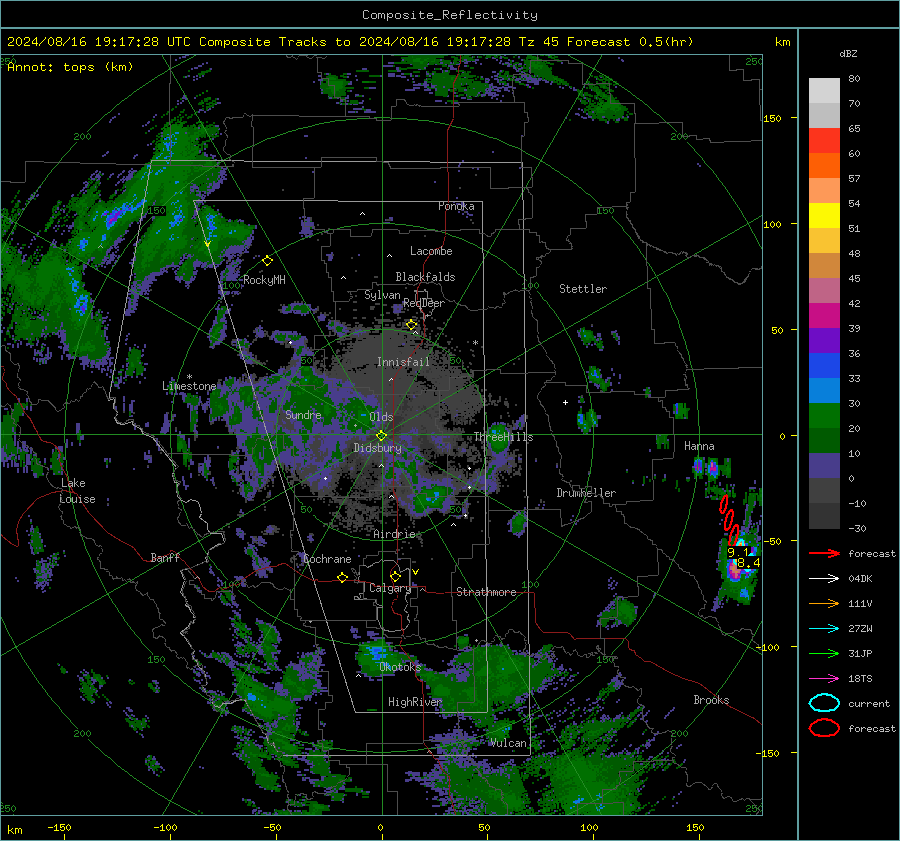Click the Sundre city label
The image size is (900, 841).
pos(303,414)
